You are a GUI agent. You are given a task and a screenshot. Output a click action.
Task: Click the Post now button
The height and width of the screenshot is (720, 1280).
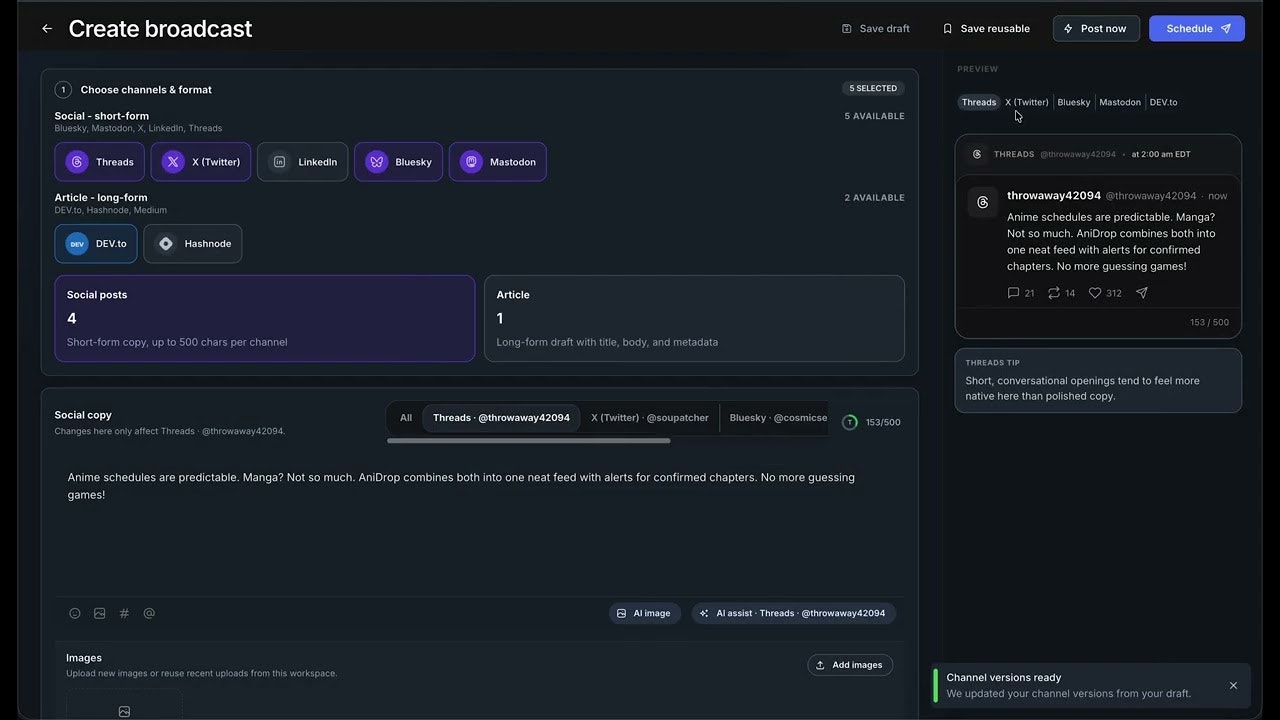(x=1096, y=29)
